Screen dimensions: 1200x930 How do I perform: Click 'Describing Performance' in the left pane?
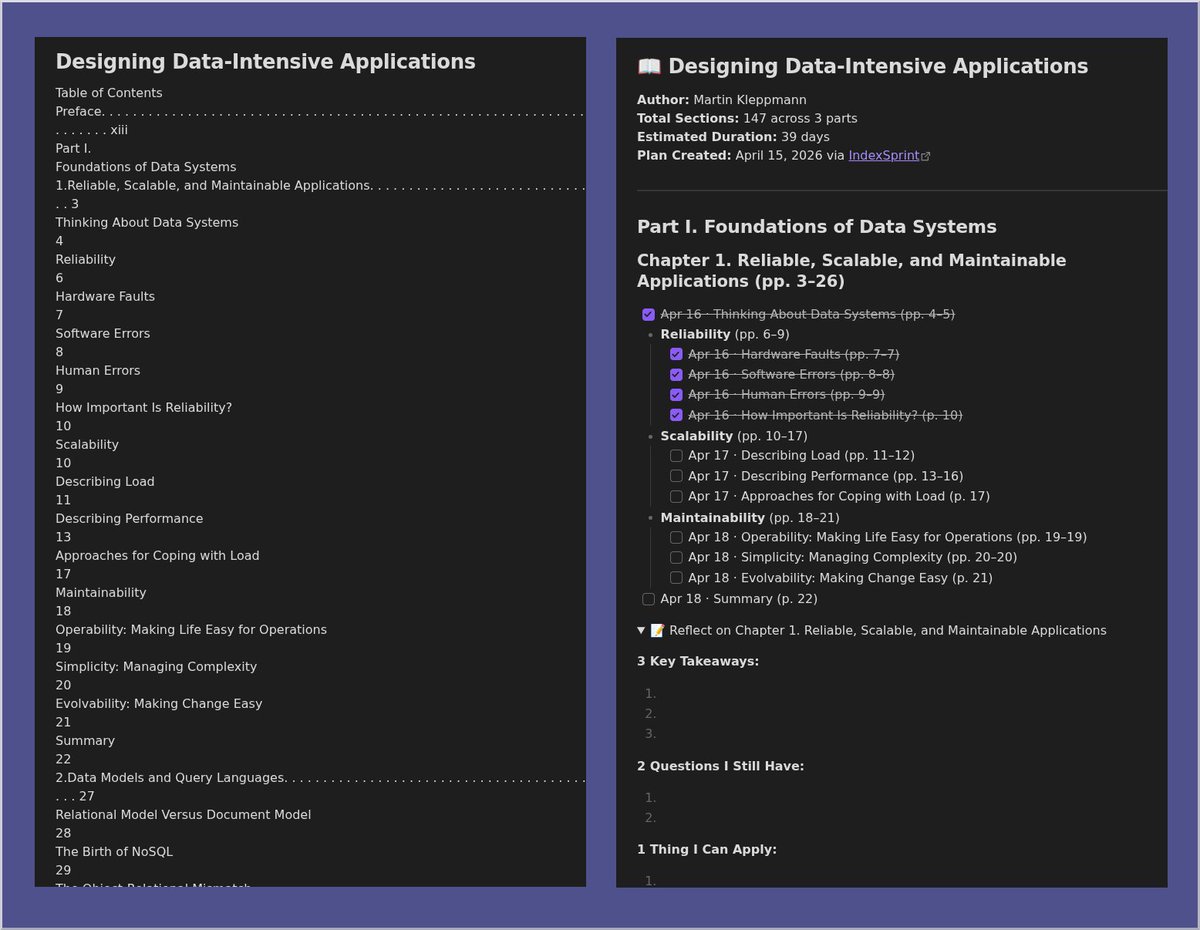129,518
